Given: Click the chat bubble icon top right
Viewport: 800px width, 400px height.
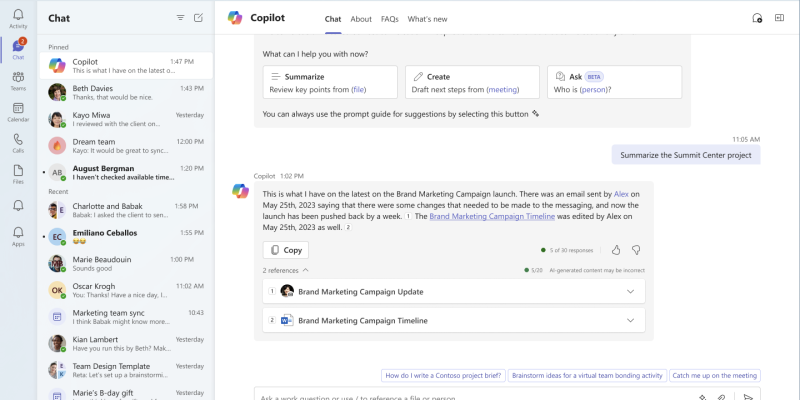Looking at the screenshot, I should tap(757, 18).
